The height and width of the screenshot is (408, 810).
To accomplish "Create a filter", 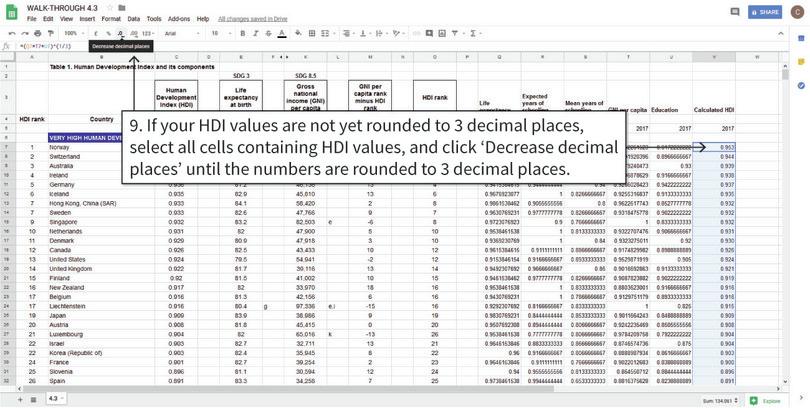I will (456, 33).
